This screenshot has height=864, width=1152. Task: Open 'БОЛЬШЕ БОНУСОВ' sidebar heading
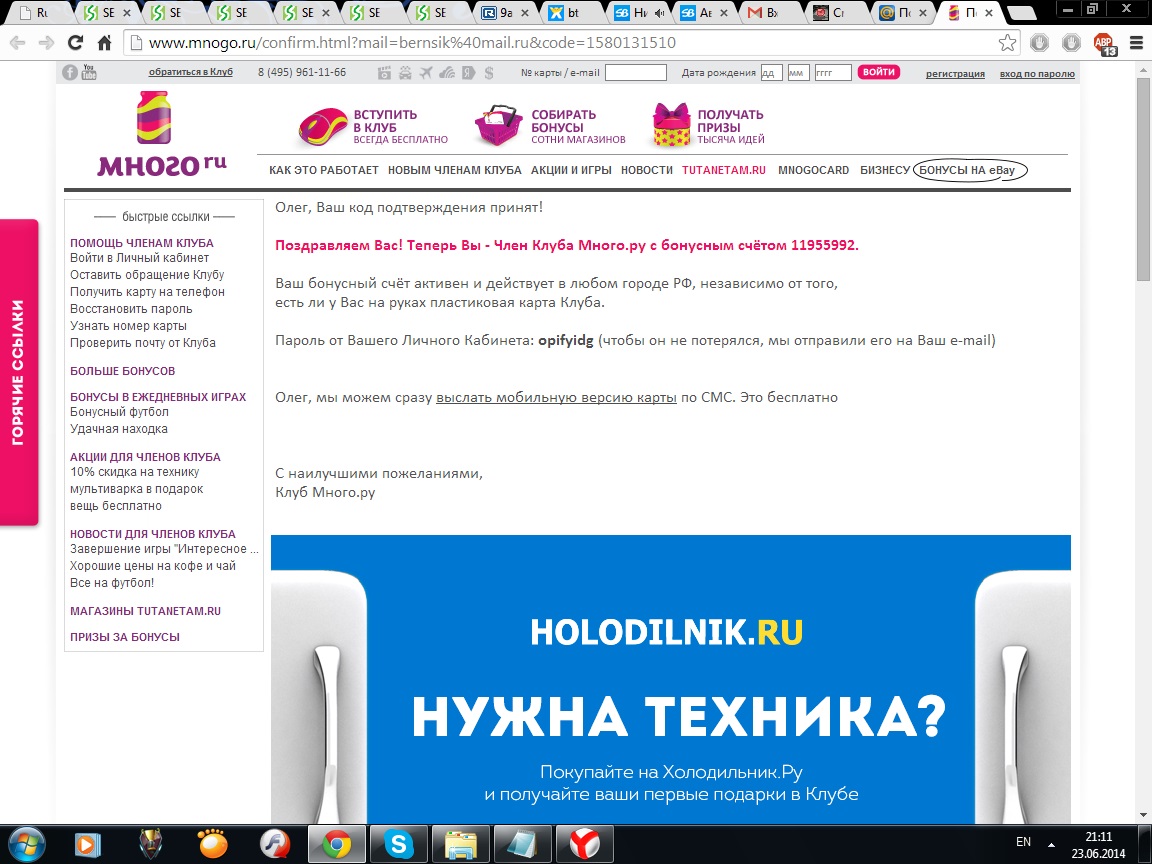click(123, 371)
